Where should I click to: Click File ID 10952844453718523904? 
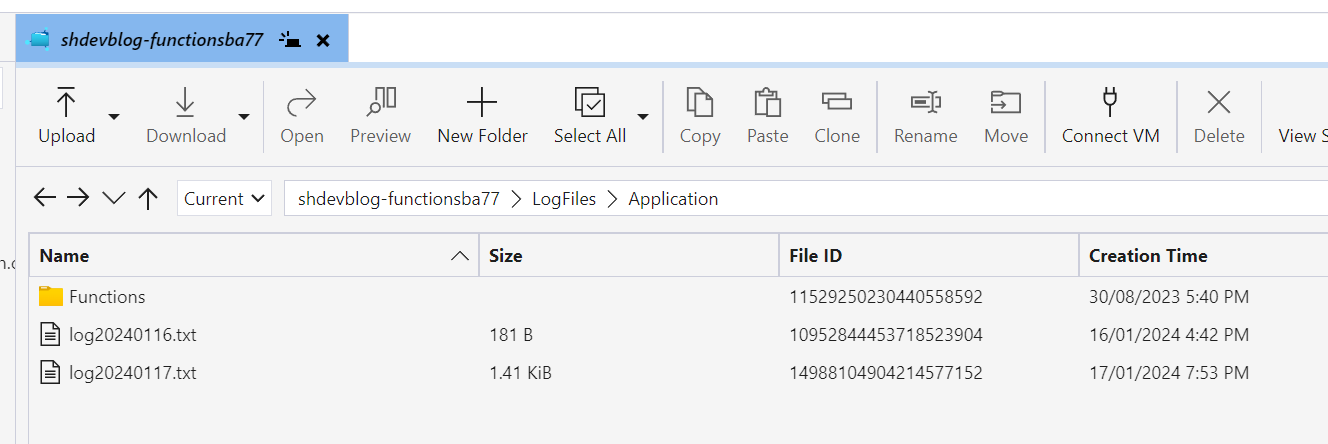[x=886, y=335]
